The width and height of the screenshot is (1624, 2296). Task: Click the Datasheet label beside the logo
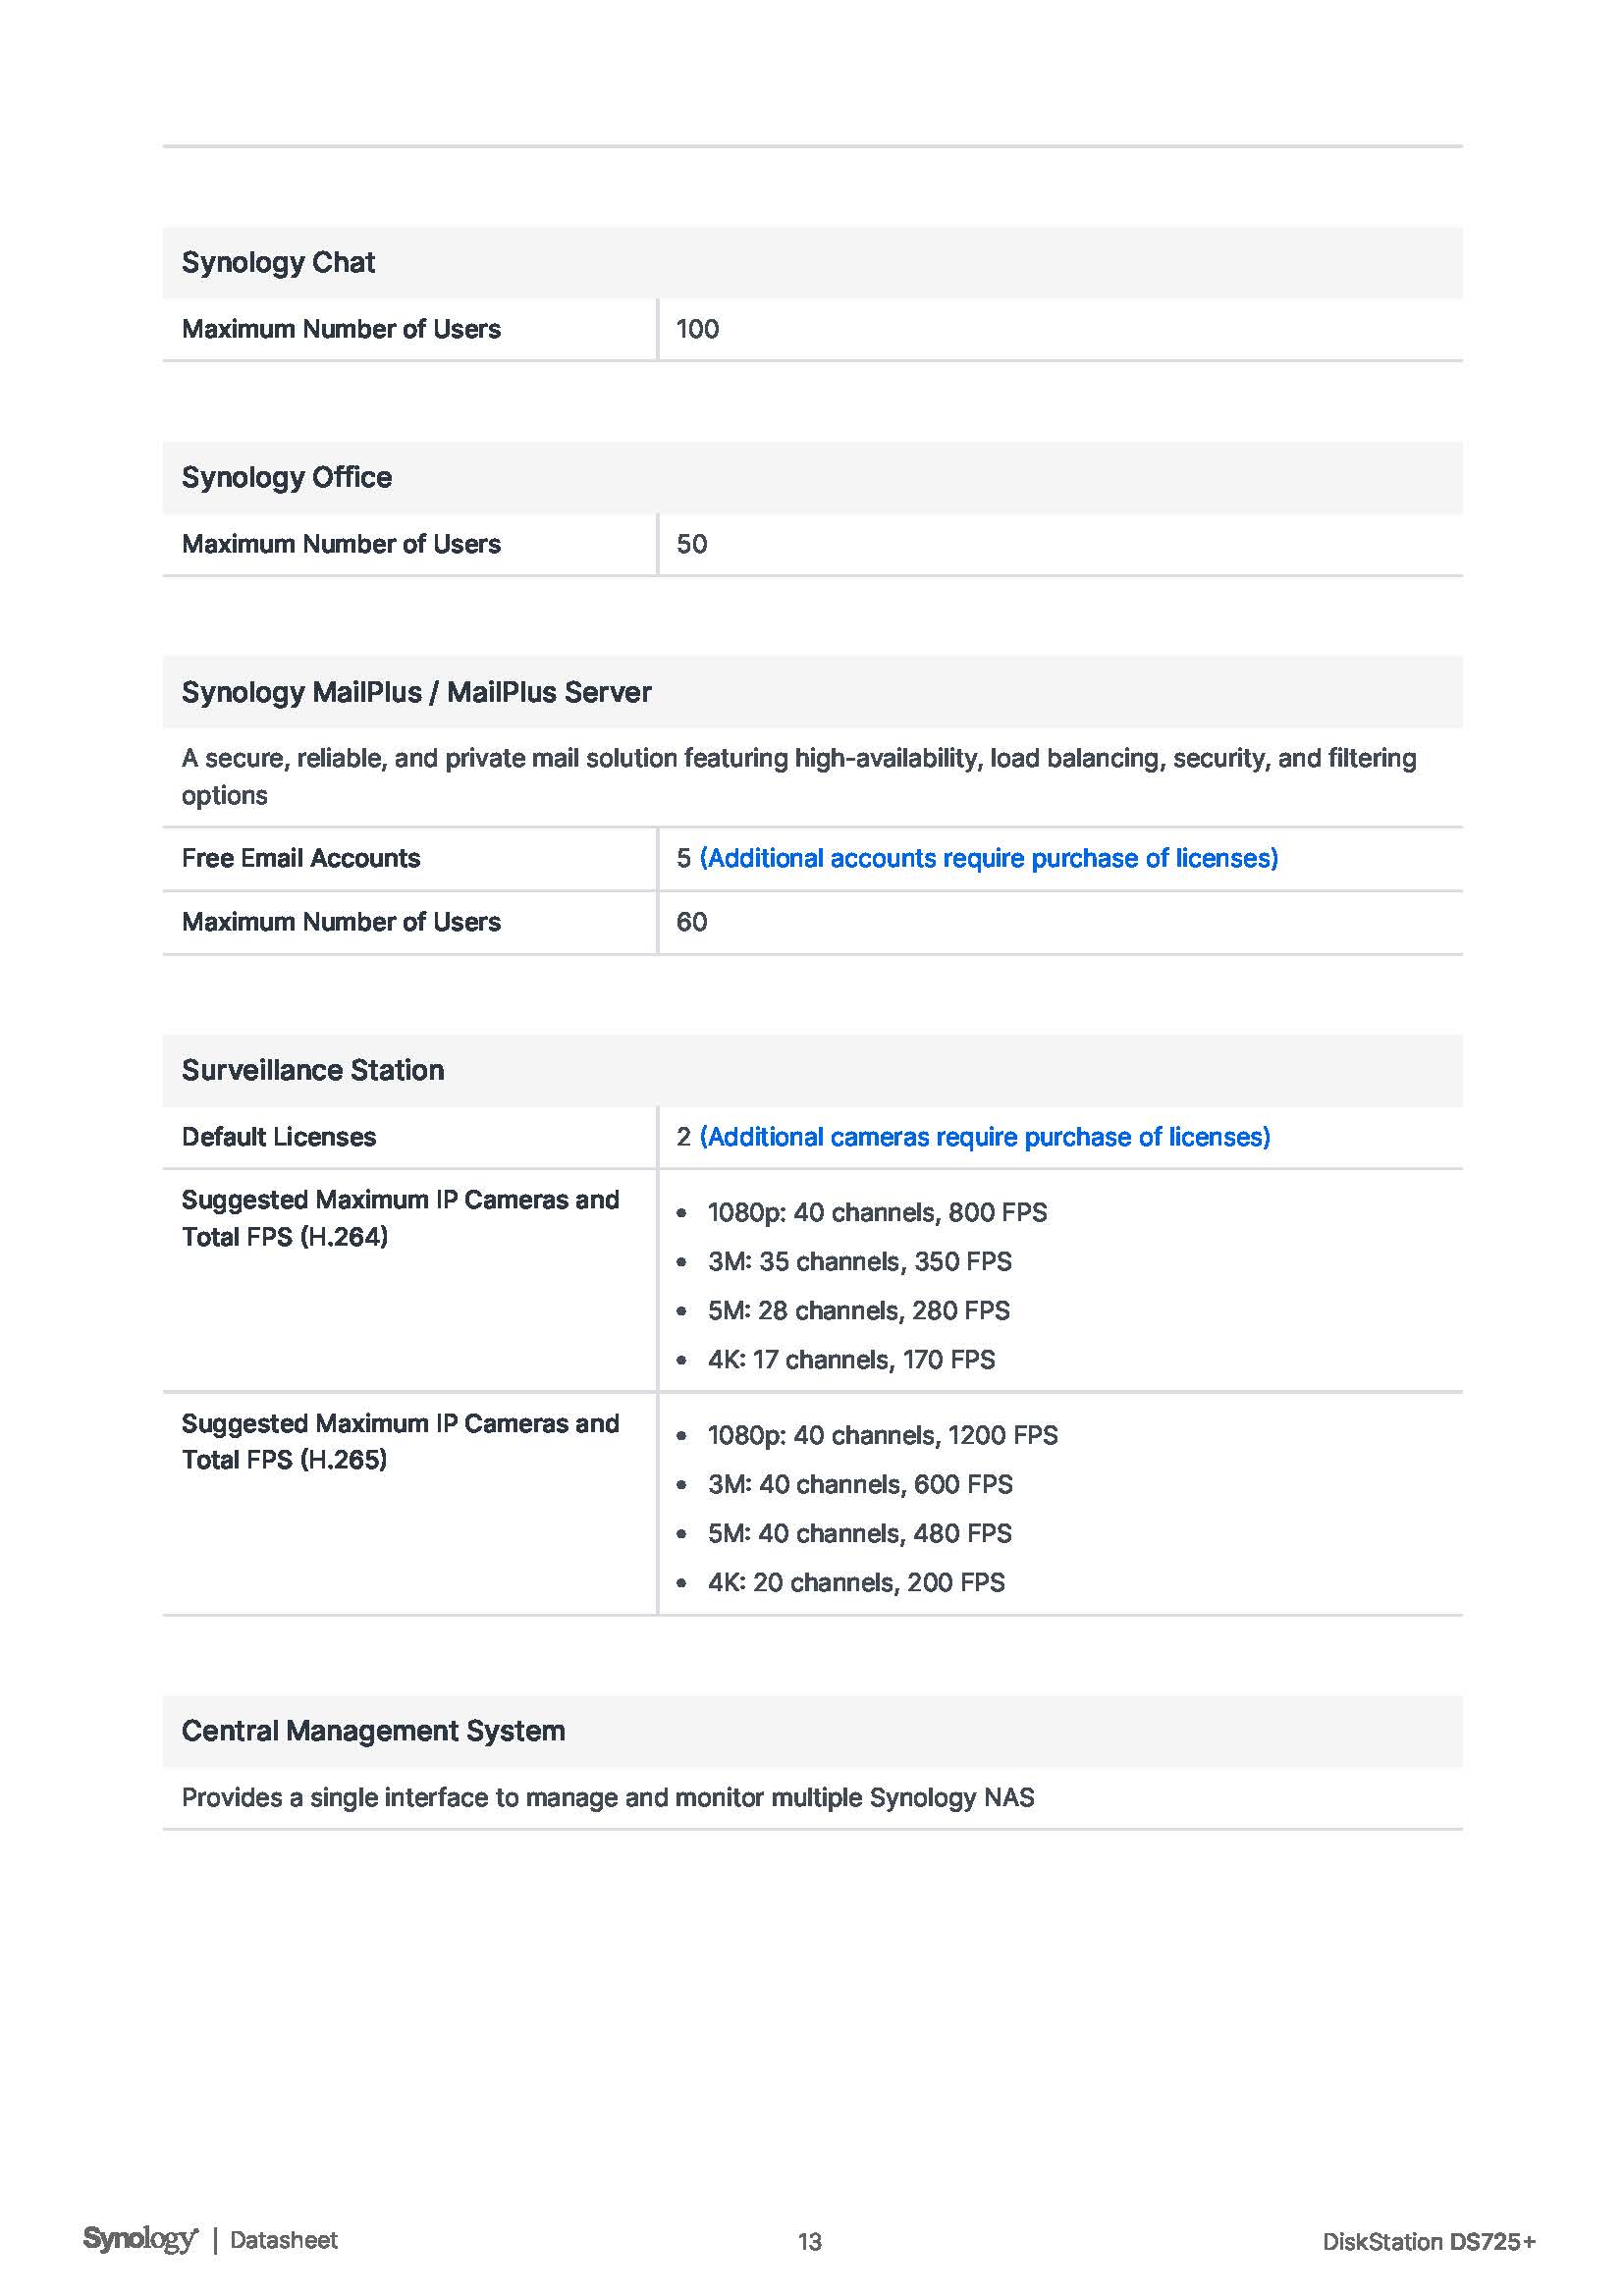(x=284, y=2240)
